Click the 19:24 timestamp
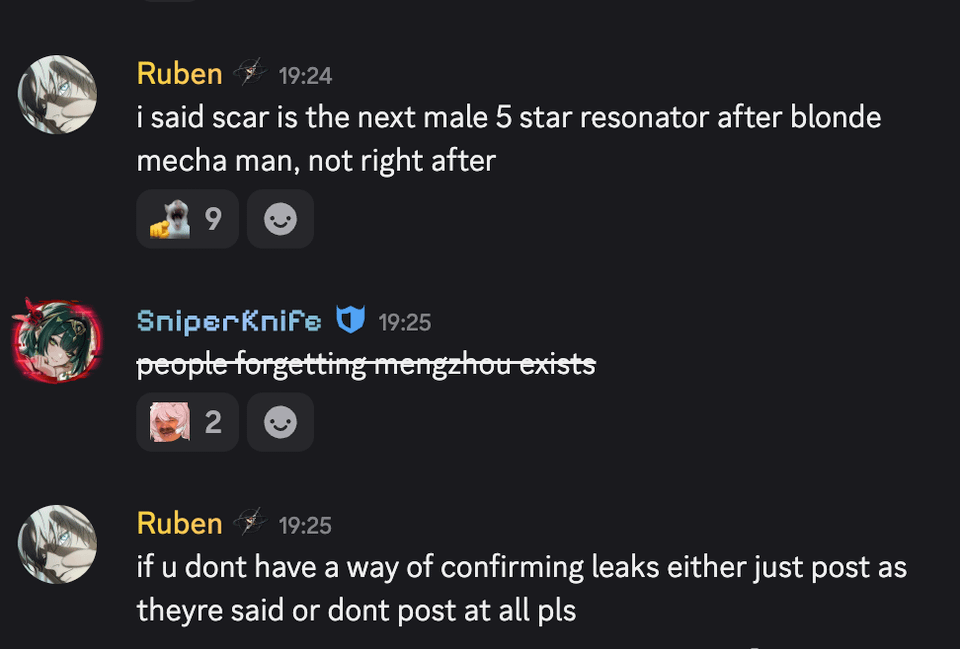Screen dimensions: 960x649 click(x=305, y=76)
